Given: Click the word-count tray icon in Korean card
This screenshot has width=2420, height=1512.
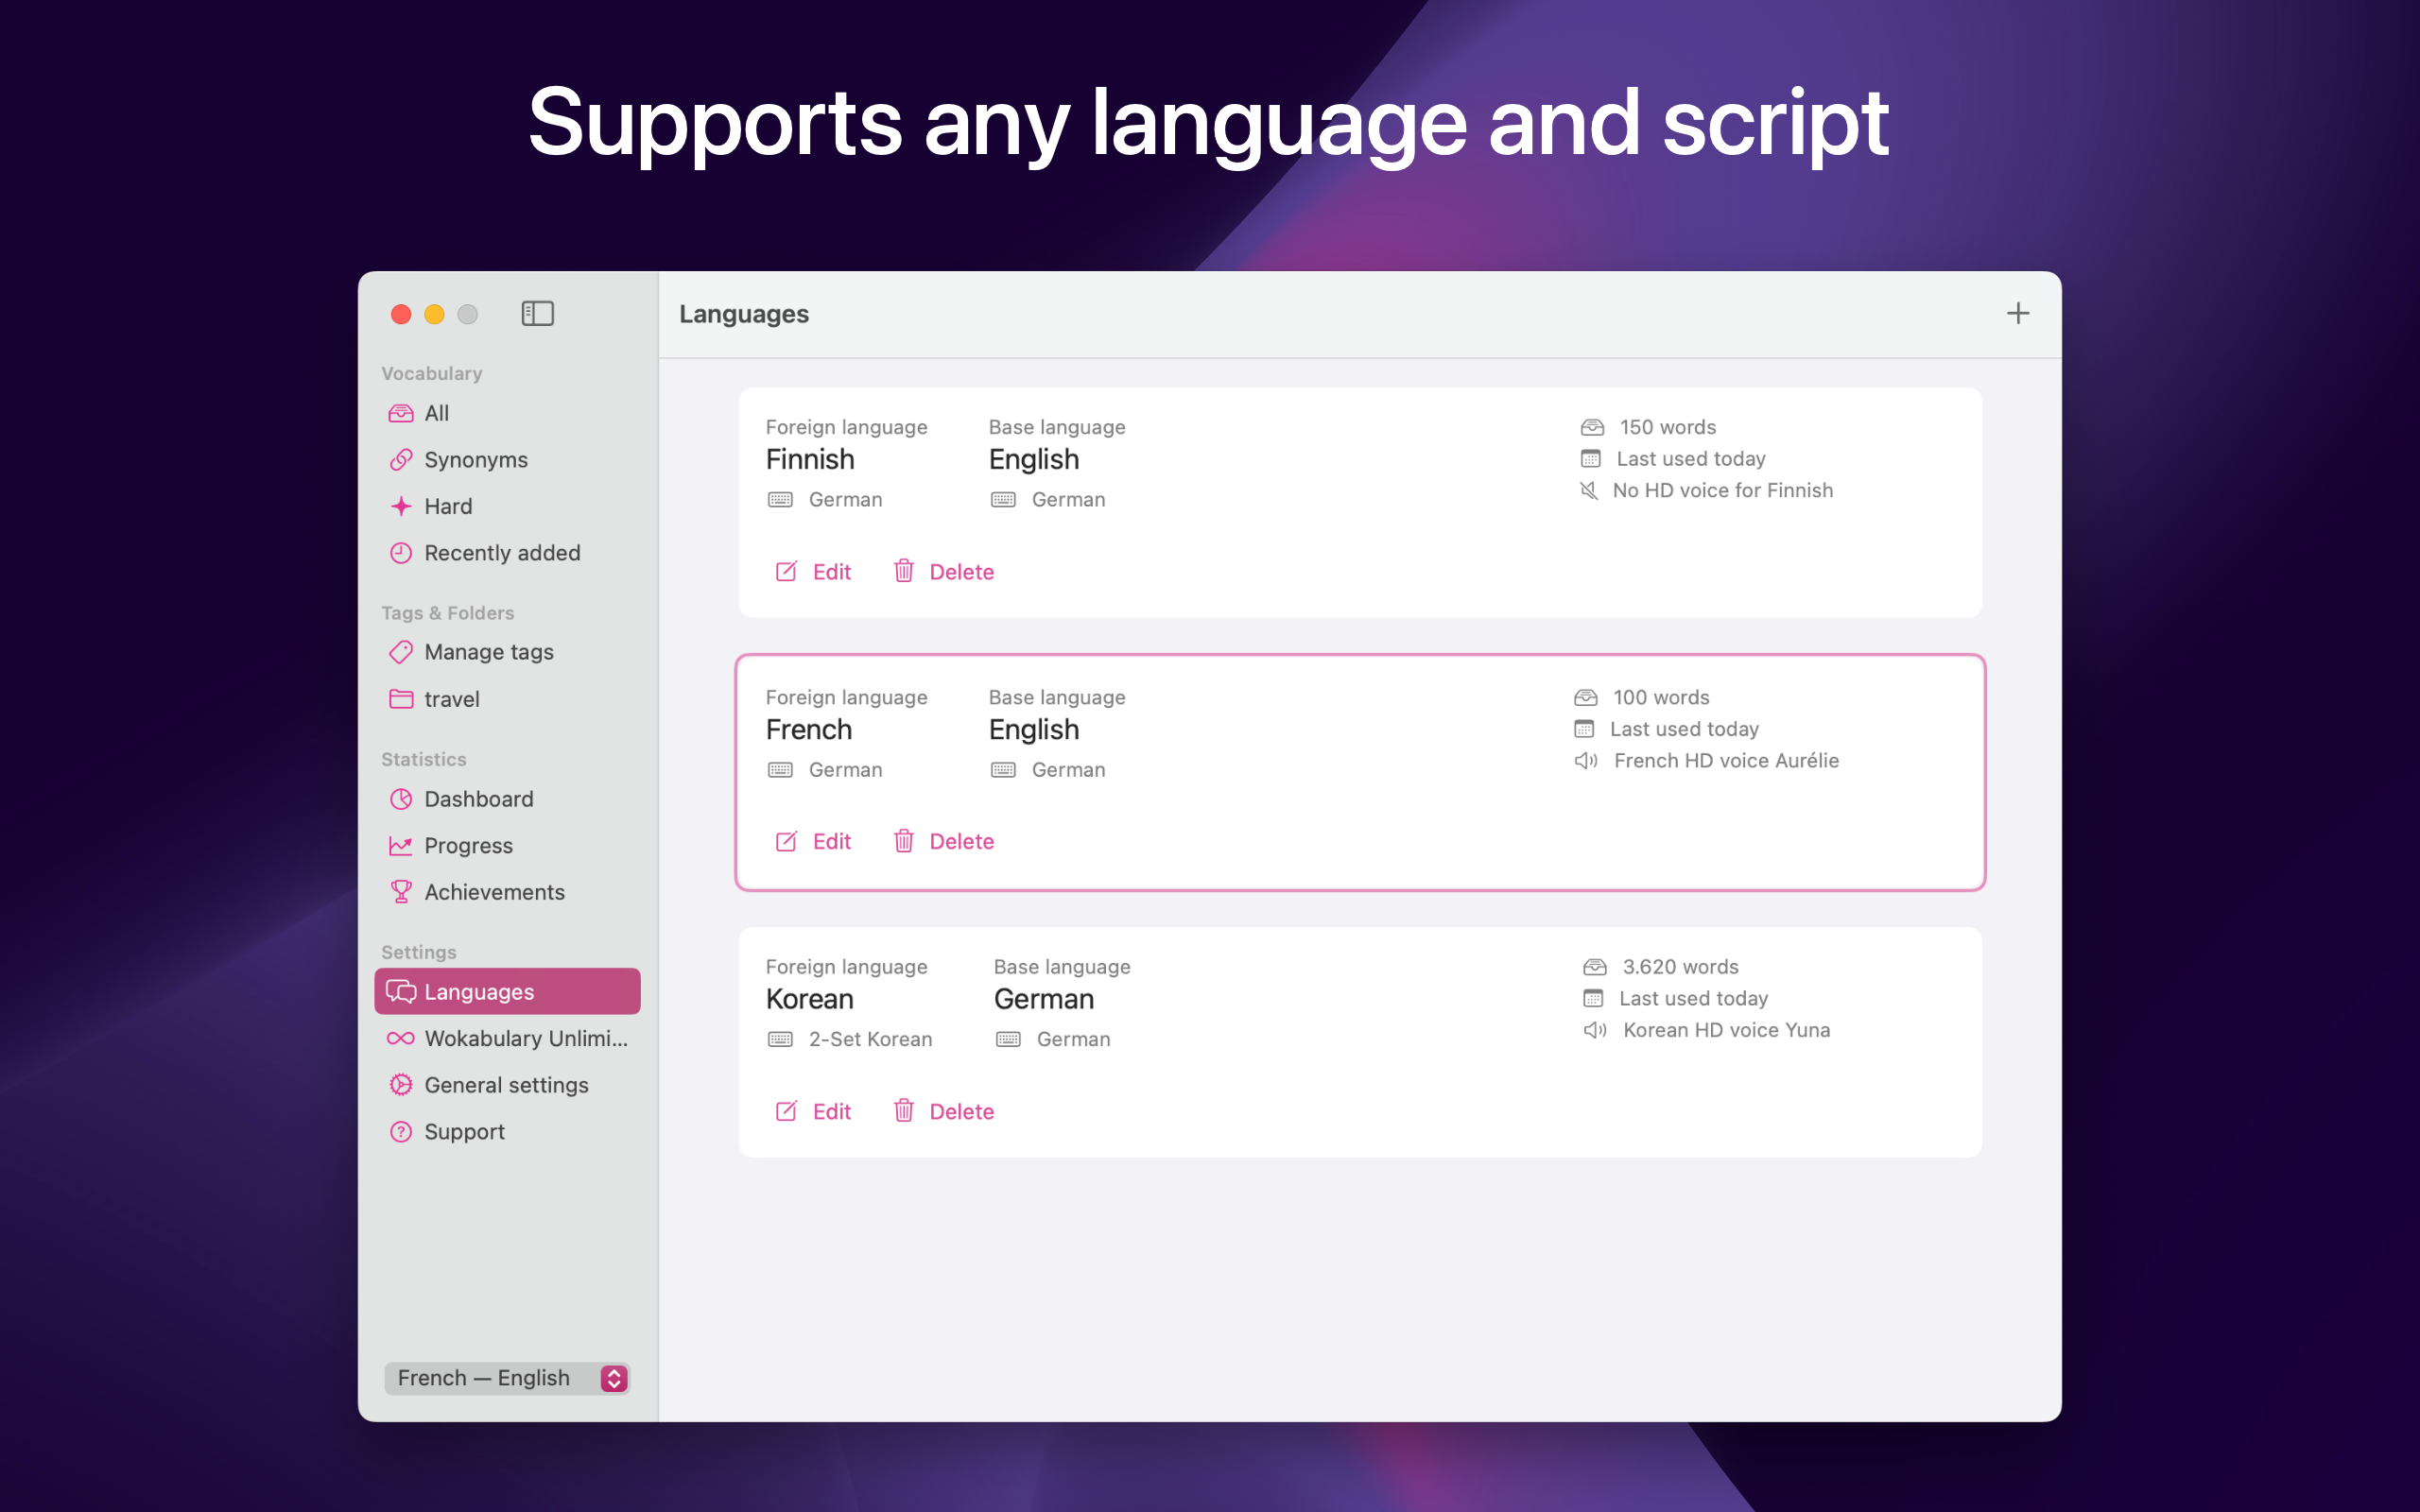Looking at the screenshot, I should click(x=1595, y=967).
